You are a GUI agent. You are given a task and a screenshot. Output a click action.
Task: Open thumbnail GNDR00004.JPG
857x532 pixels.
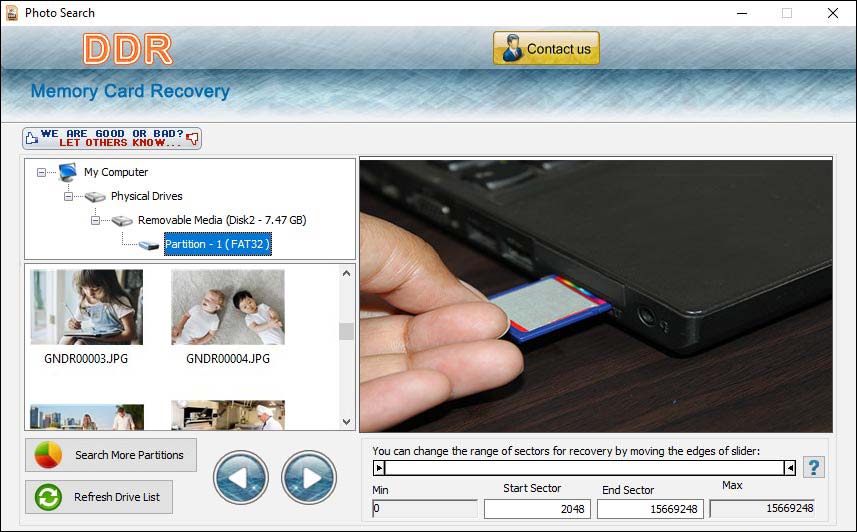[228, 307]
